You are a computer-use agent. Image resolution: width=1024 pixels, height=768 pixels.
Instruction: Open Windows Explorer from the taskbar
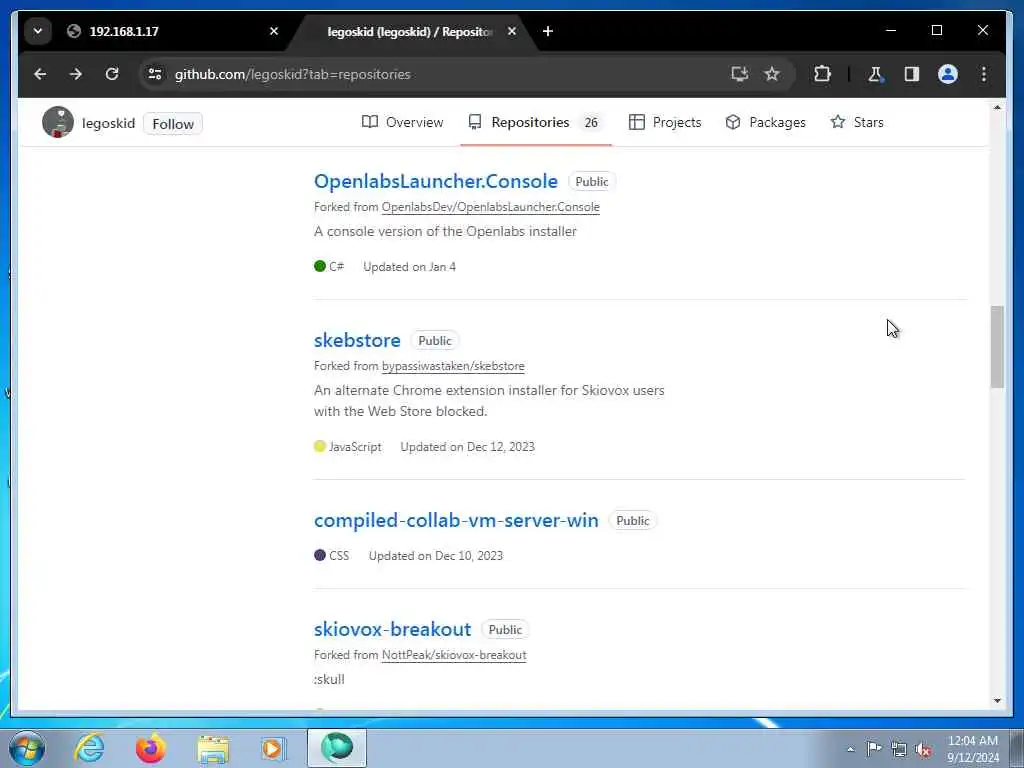pos(213,748)
